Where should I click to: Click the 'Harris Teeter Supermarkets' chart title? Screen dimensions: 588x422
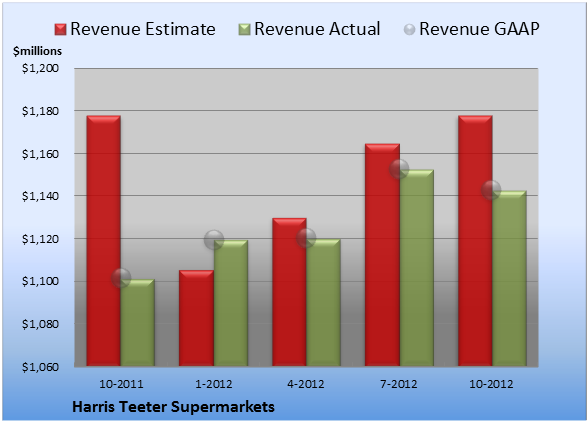[173, 407]
